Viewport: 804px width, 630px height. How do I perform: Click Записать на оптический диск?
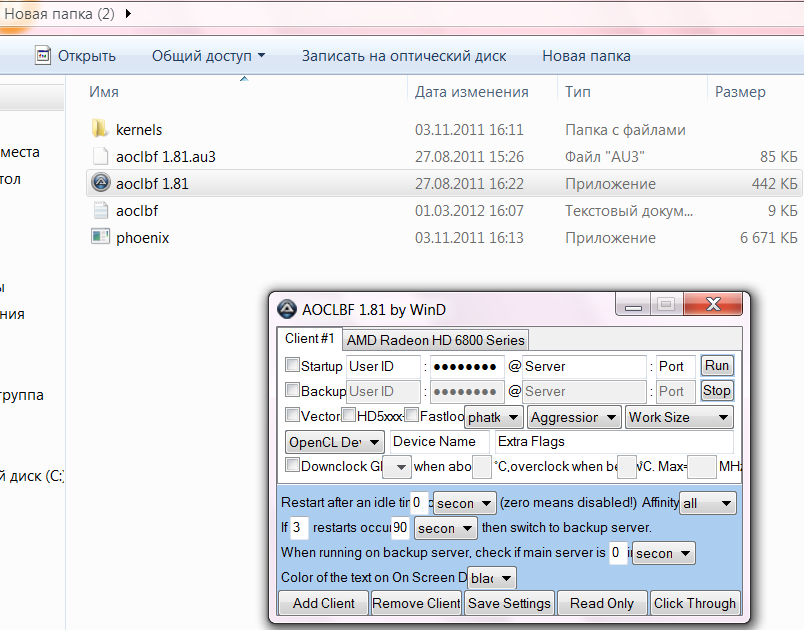click(404, 55)
